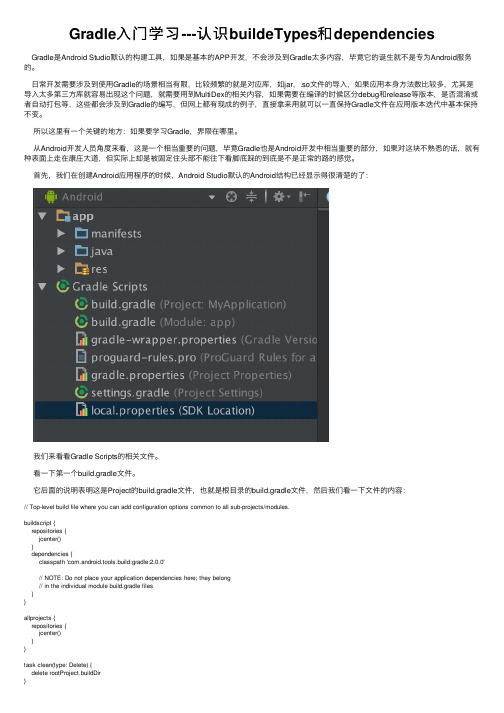The image size is (504, 713).
Task: Open settings.gradle (Project Settings)
Action: [x=168, y=392]
